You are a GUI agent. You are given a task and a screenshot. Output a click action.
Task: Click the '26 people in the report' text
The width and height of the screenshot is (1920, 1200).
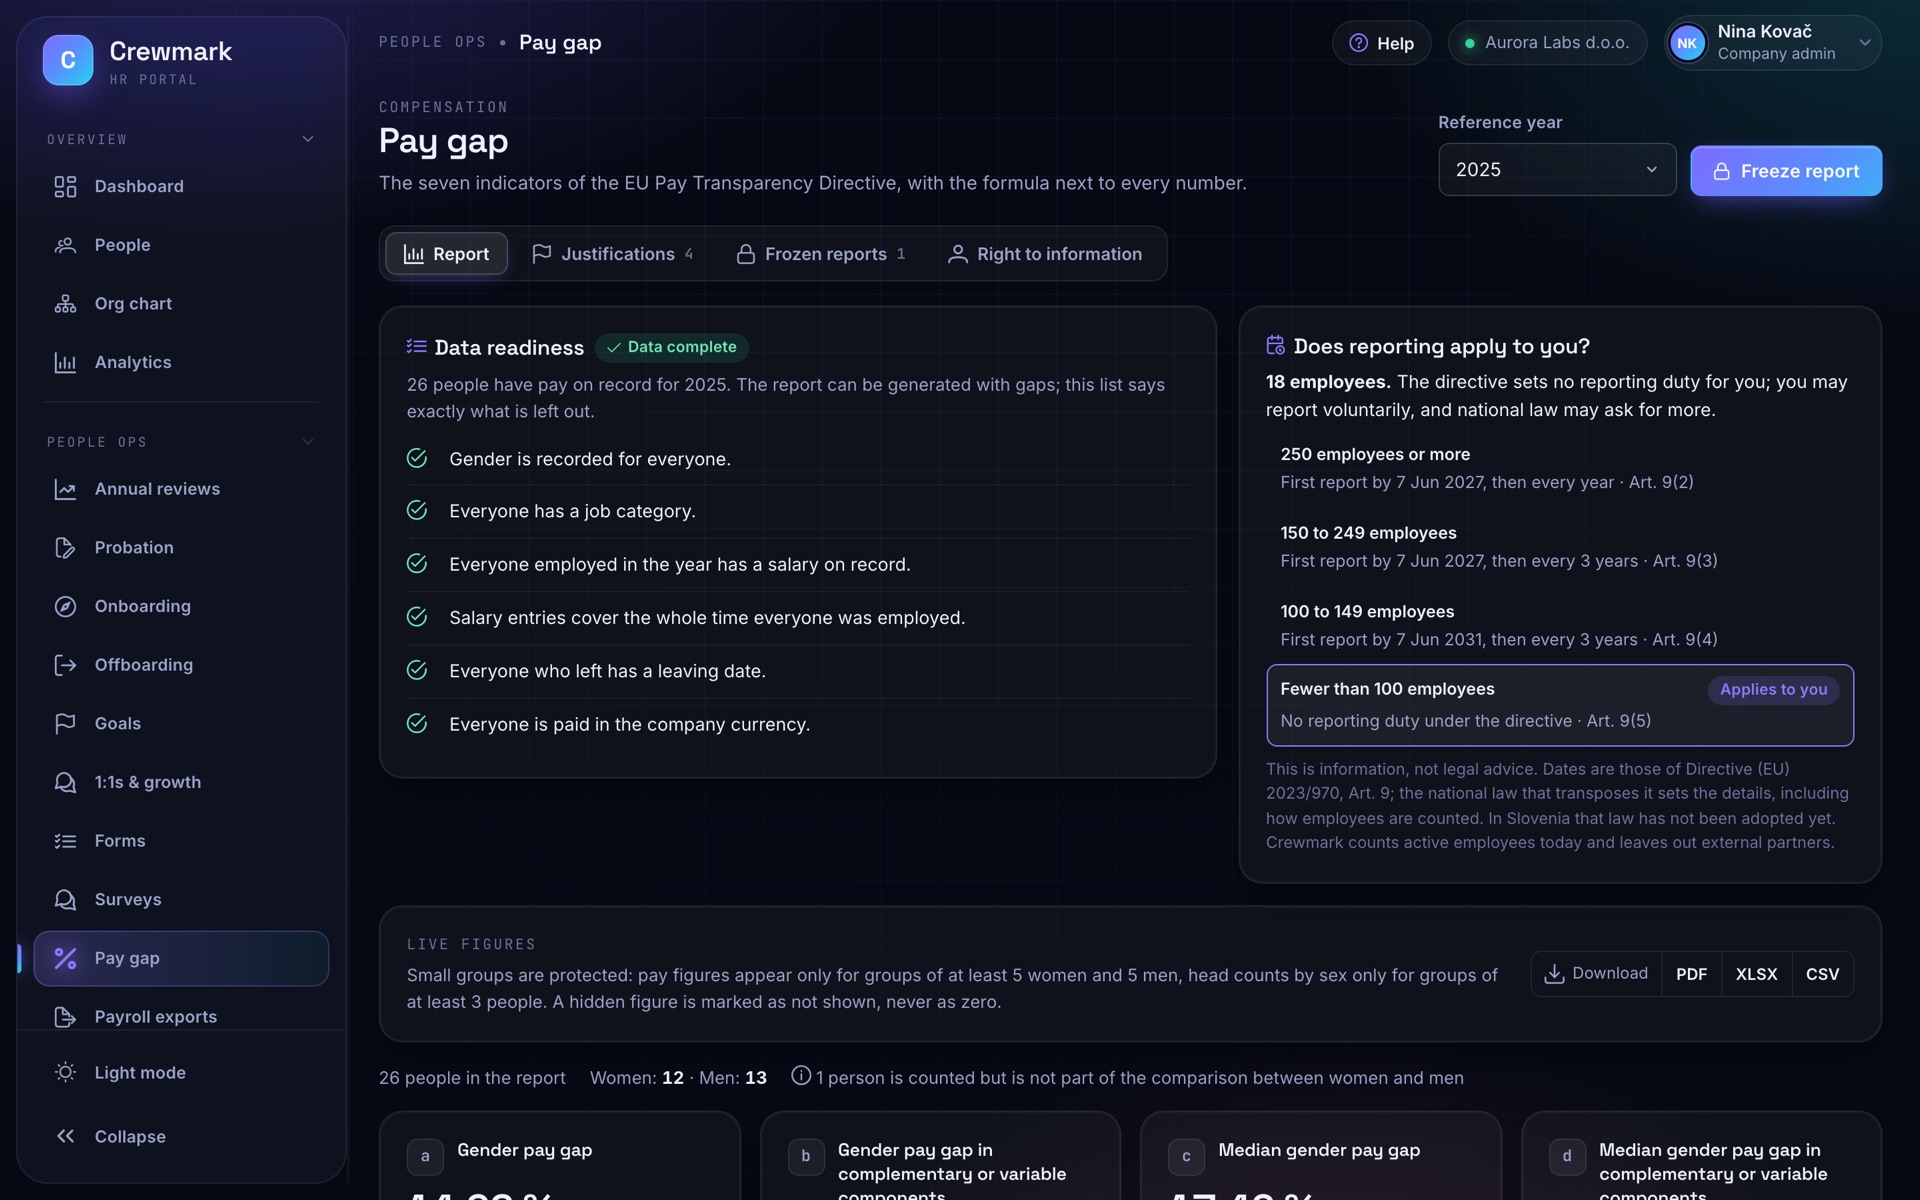pyautogui.click(x=472, y=1078)
